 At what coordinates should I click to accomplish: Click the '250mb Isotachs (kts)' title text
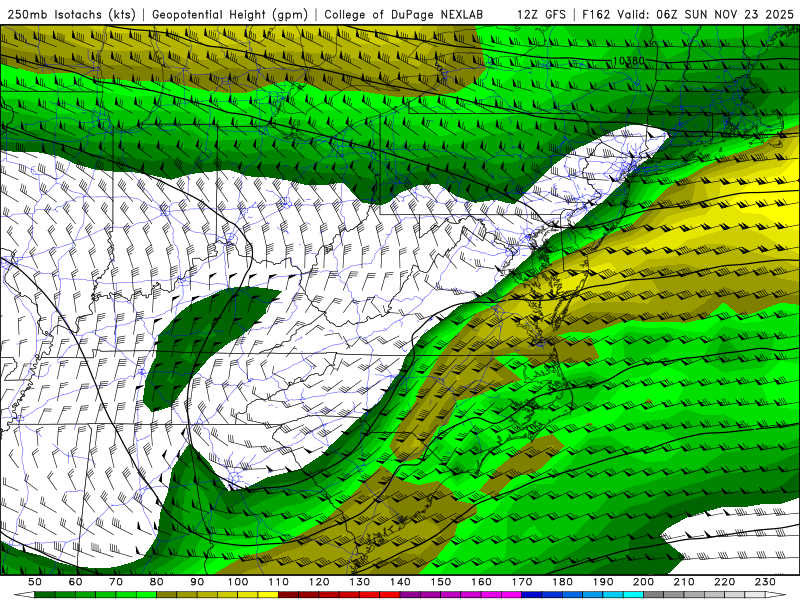click(x=71, y=15)
